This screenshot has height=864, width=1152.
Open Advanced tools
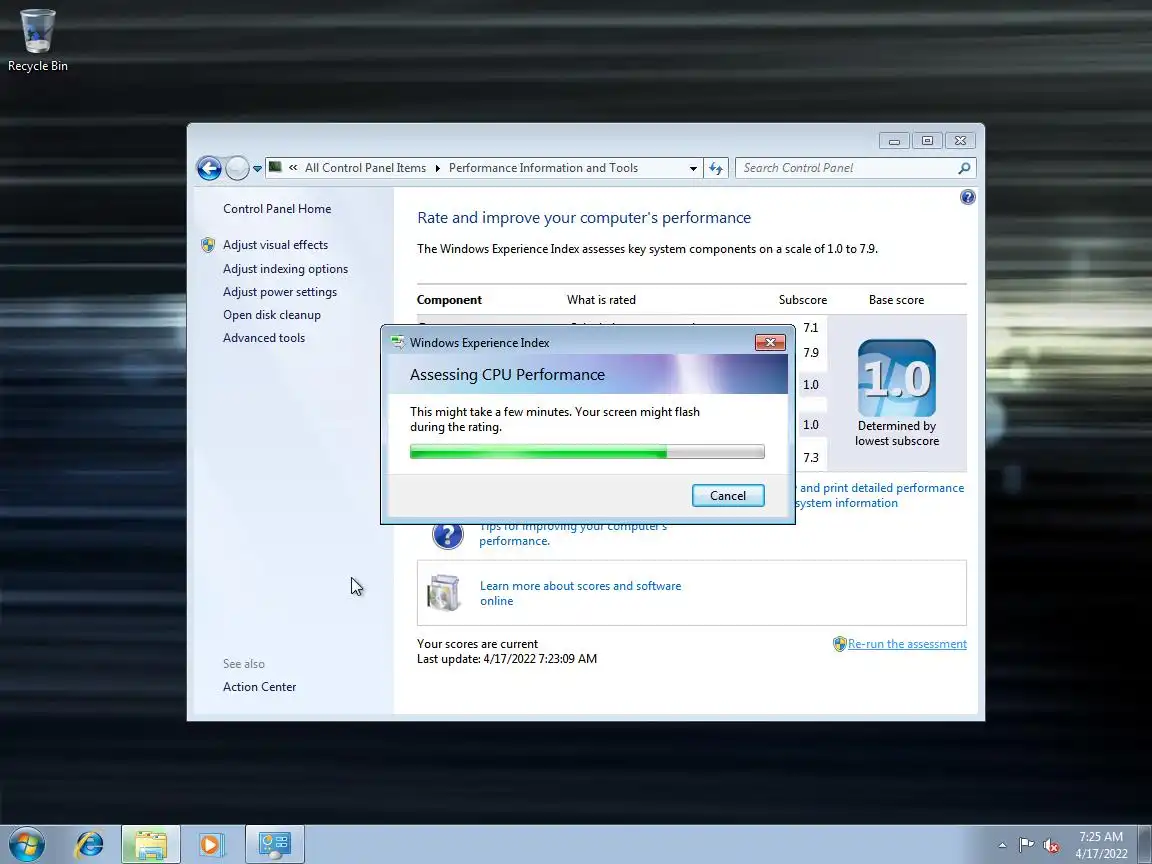[x=264, y=337]
